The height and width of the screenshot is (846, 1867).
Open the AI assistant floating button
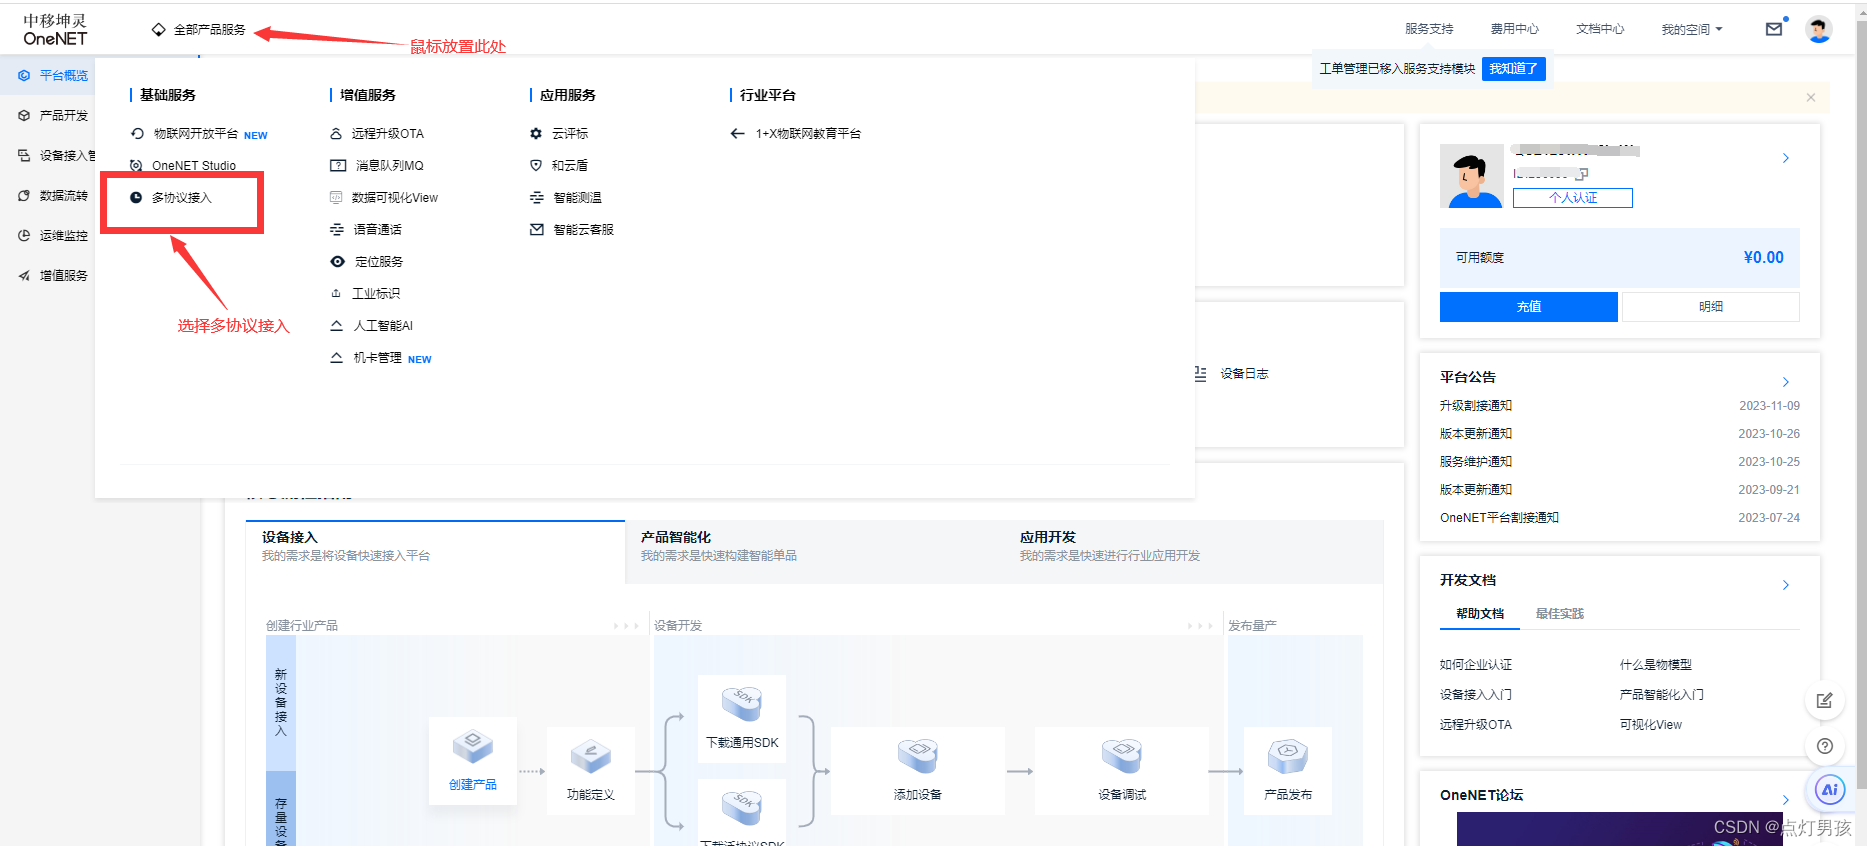[1829, 789]
